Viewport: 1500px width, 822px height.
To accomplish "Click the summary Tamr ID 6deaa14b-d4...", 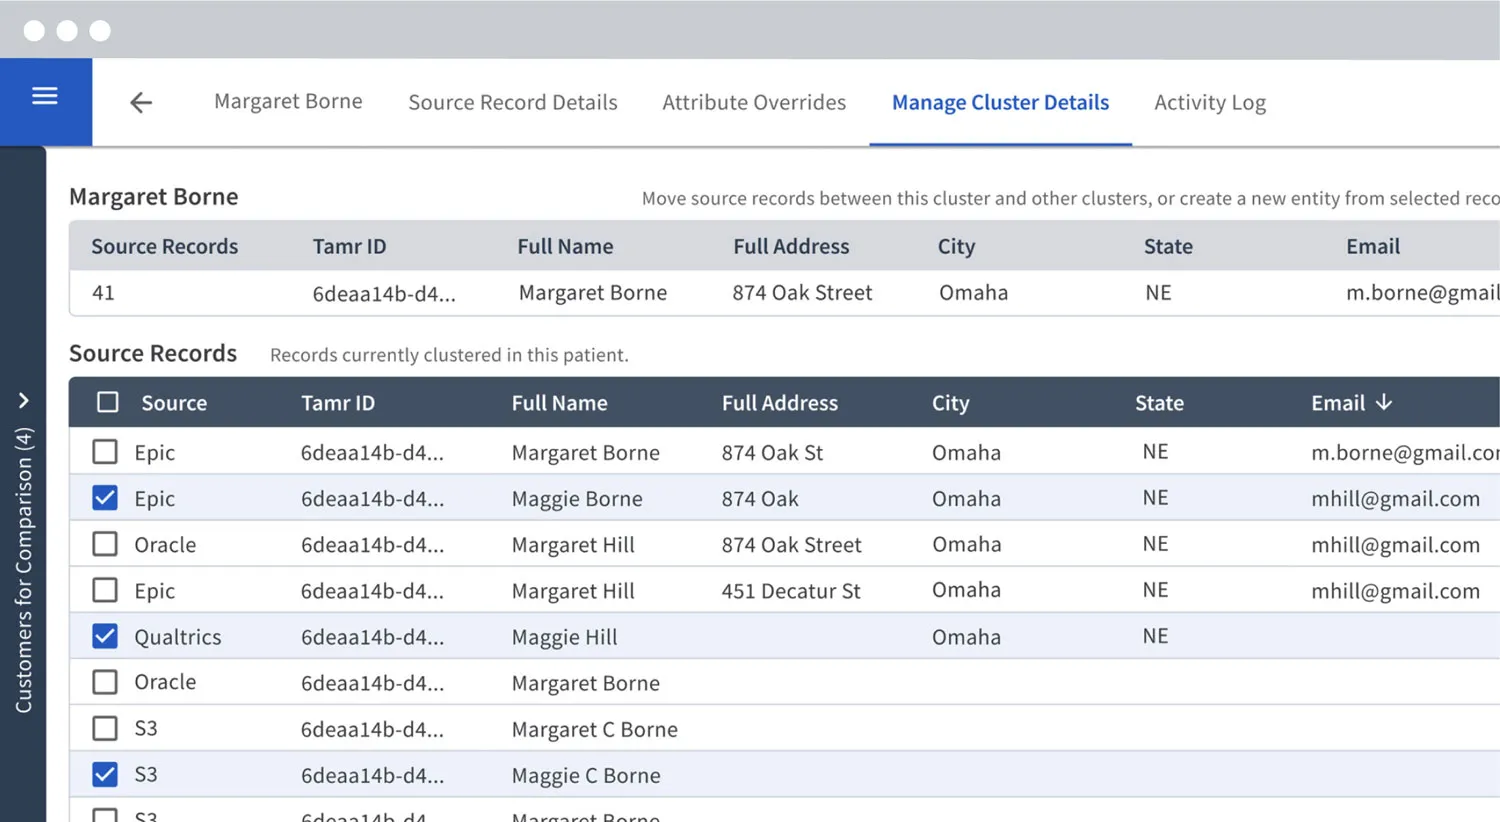I will (x=384, y=294).
